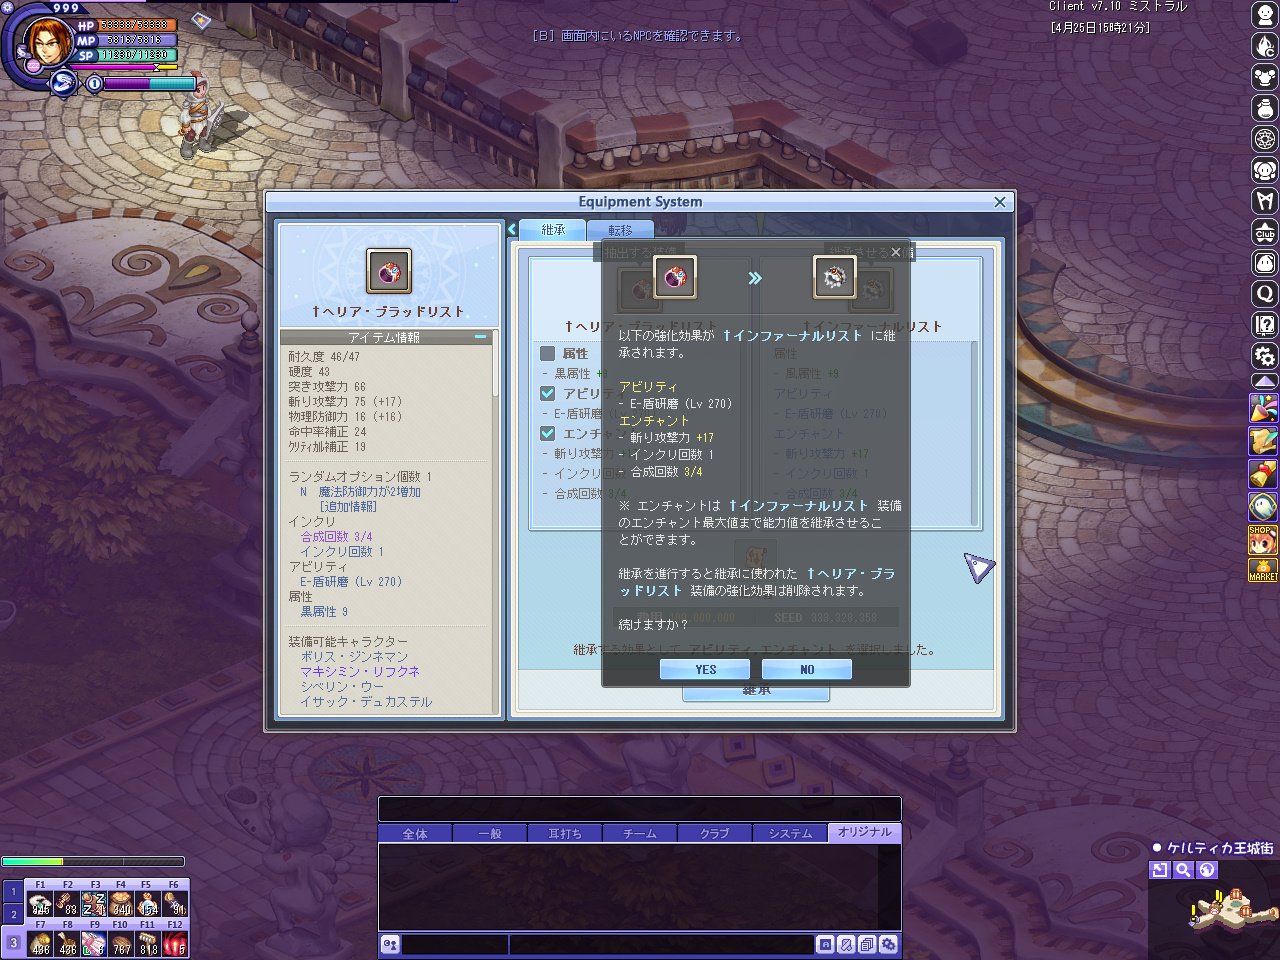Viewport: 1280px width, 960px height.
Task: Click the ヘリア・ブラッドリスト item icon
Action: [x=388, y=272]
